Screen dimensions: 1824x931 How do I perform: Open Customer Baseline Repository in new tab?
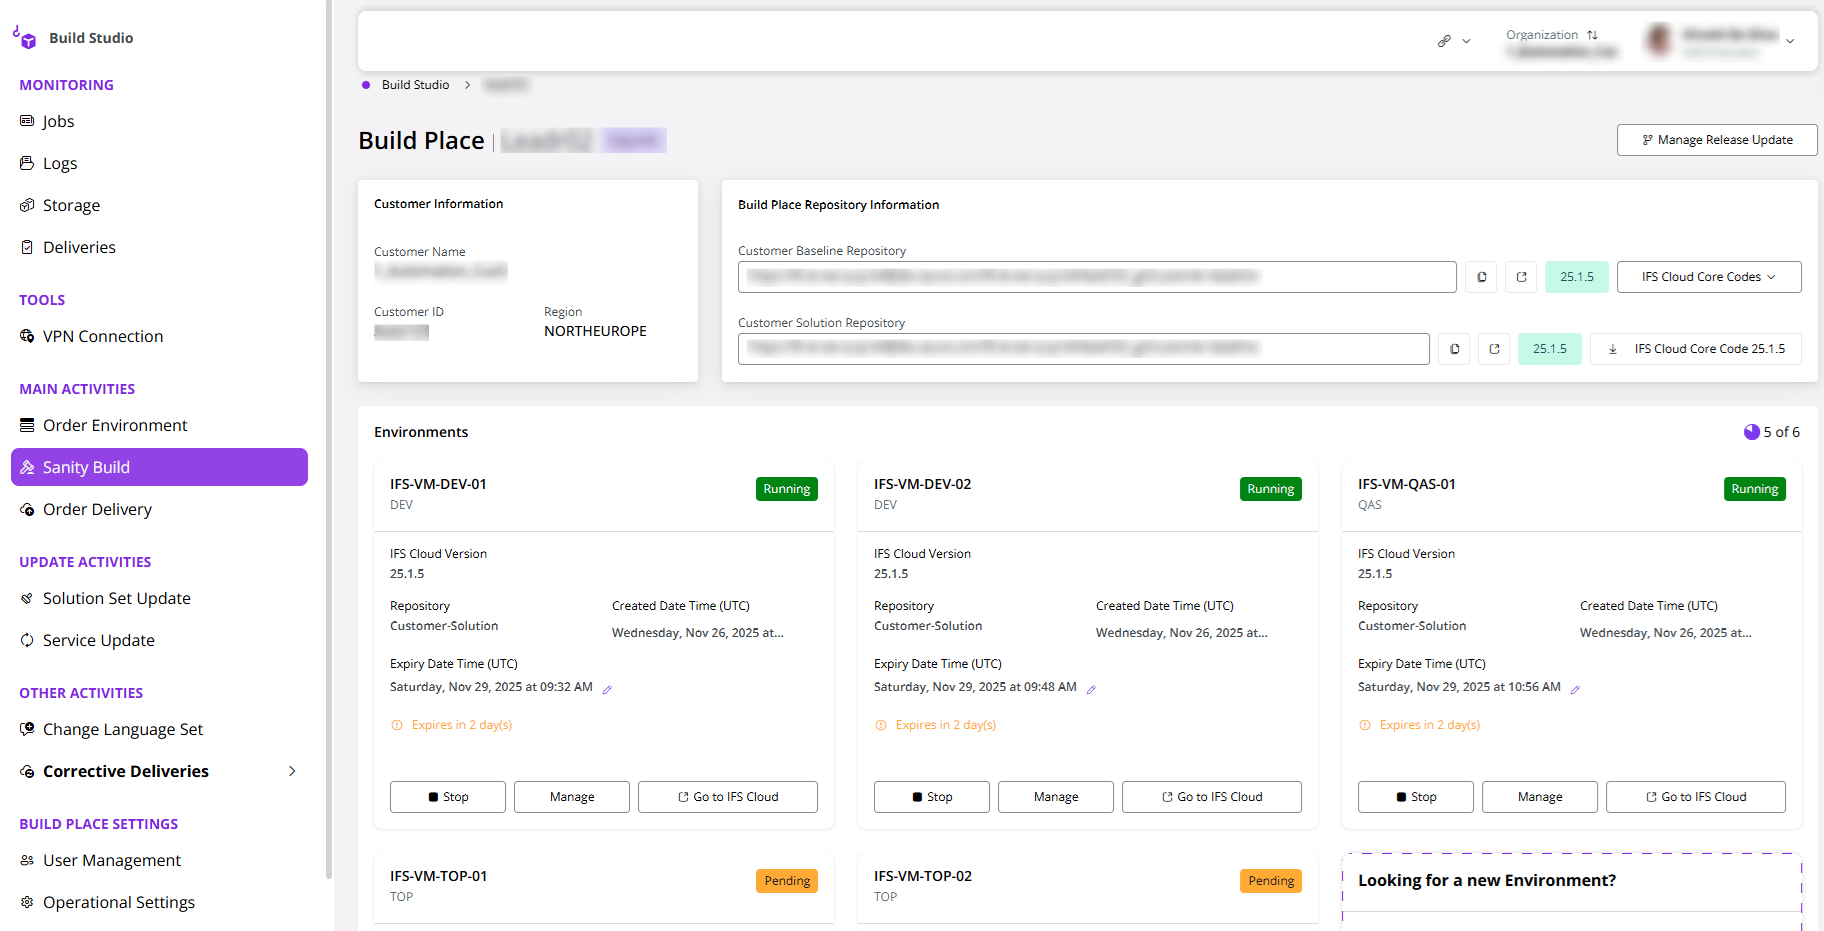coord(1521,277)
